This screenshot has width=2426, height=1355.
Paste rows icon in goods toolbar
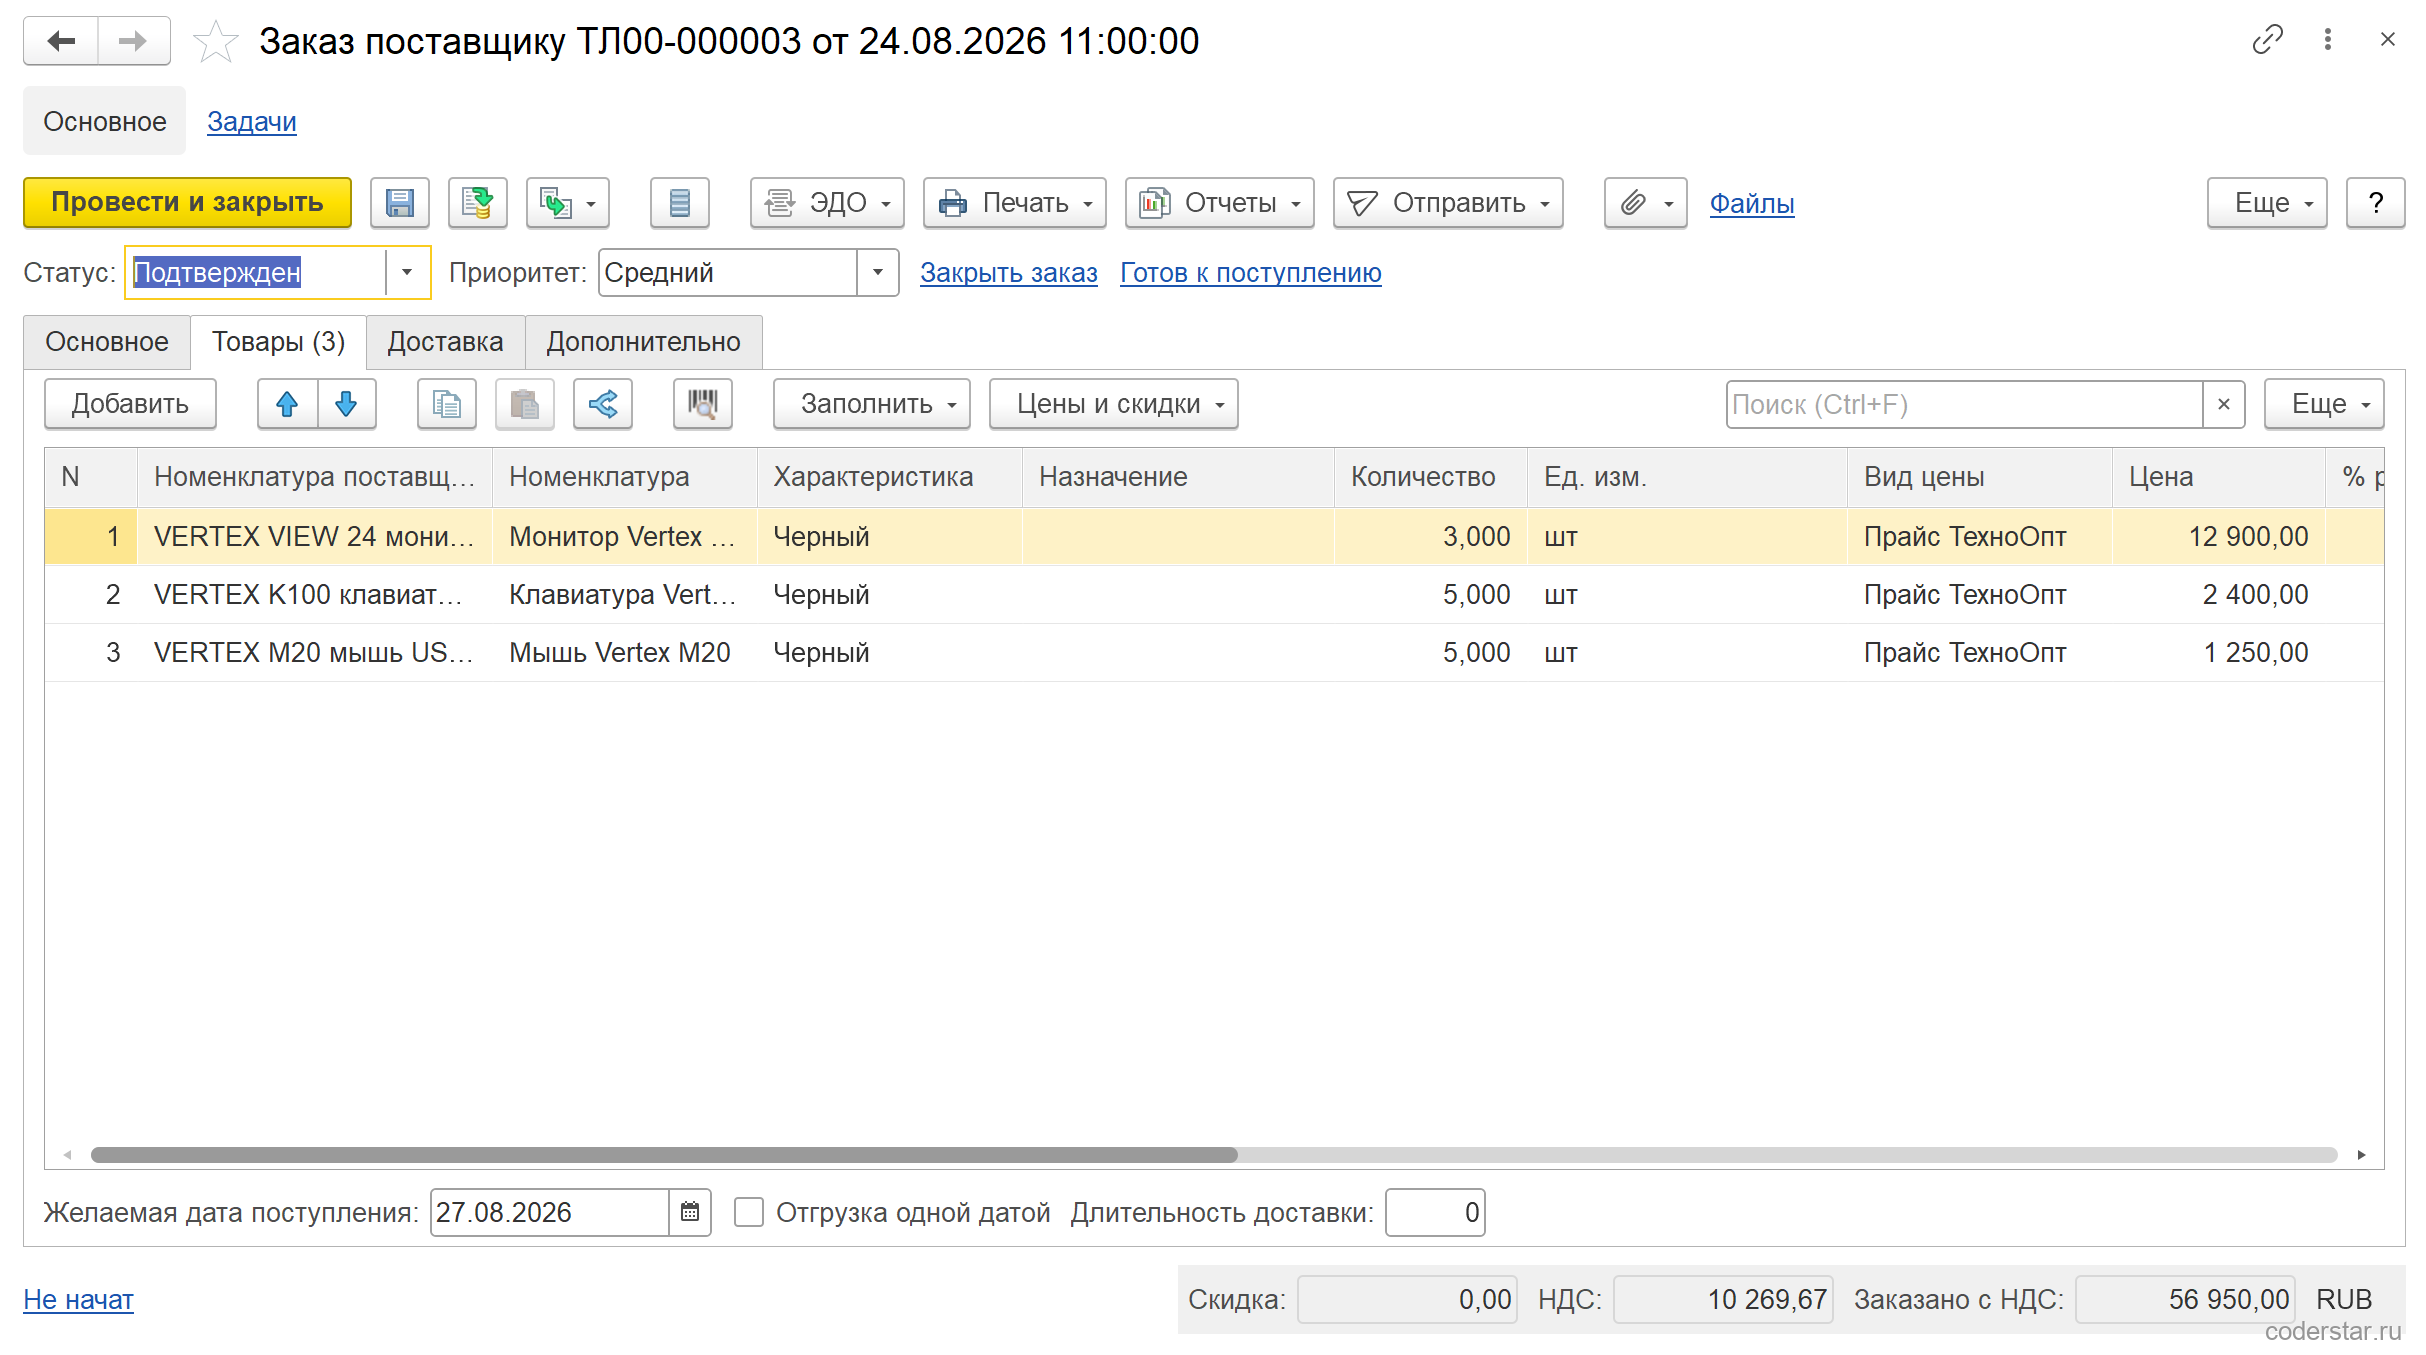click(x=525, y=404)
